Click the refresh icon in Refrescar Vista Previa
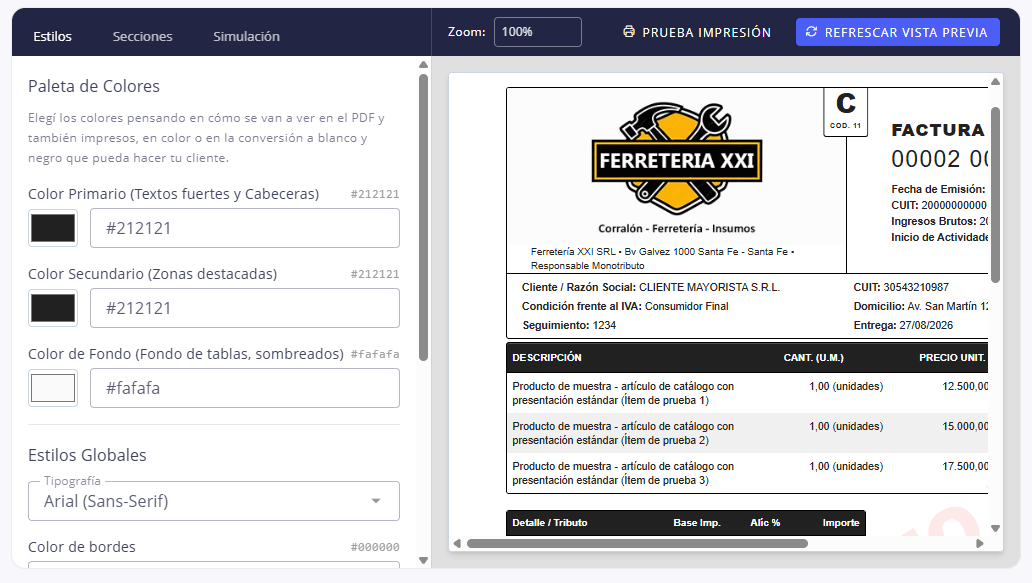The width and height of the screenshot is (1032, 583). (812, 32)
